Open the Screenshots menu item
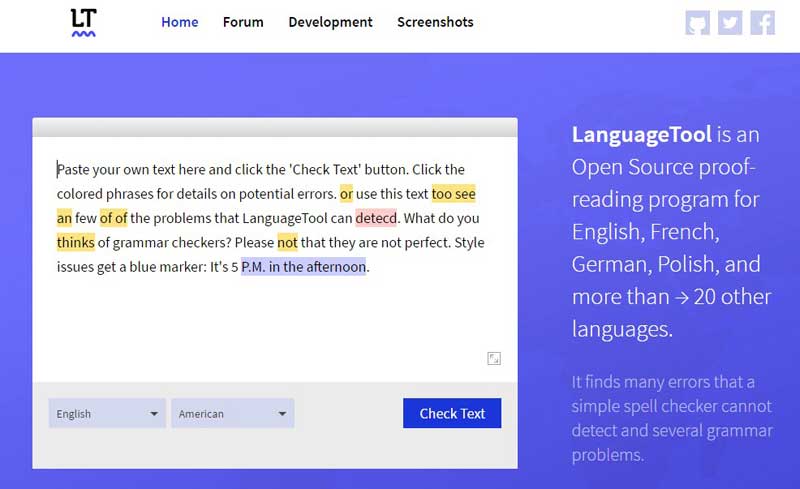This screenshot has width=800, height=489. [435, 22]
